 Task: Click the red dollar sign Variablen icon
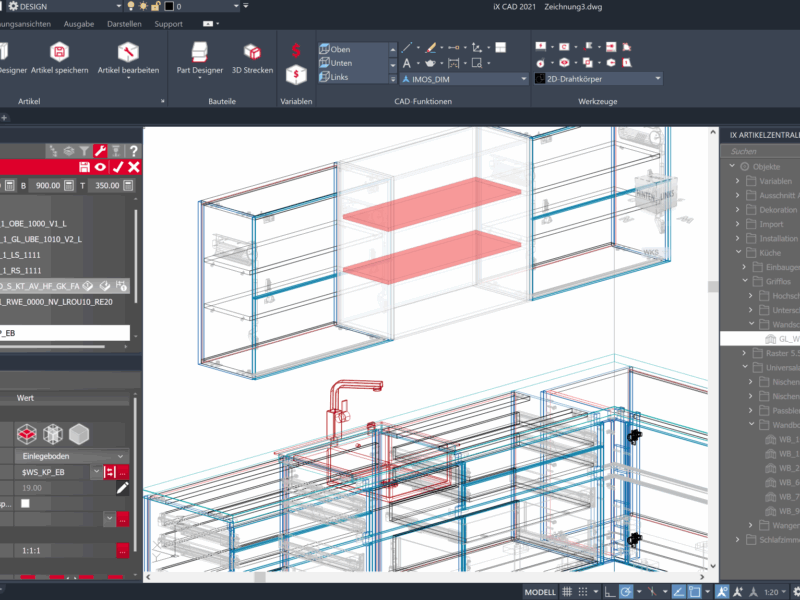point(296,50)
